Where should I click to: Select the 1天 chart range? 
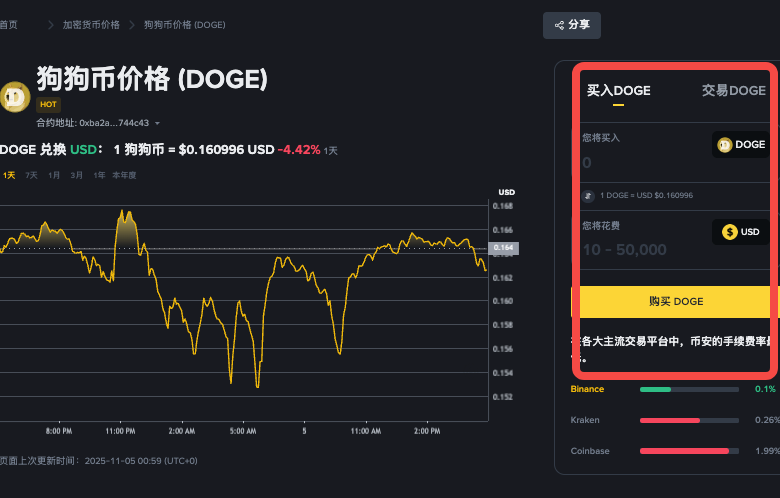click(x=9, y=175)
